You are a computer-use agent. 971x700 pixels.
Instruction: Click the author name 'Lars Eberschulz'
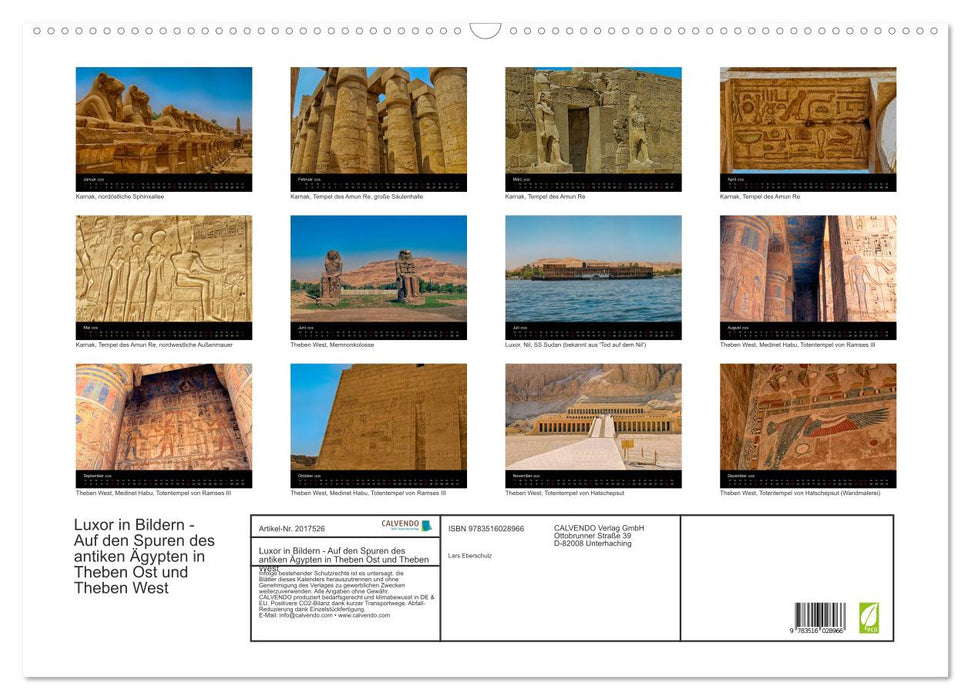[470, 556]
